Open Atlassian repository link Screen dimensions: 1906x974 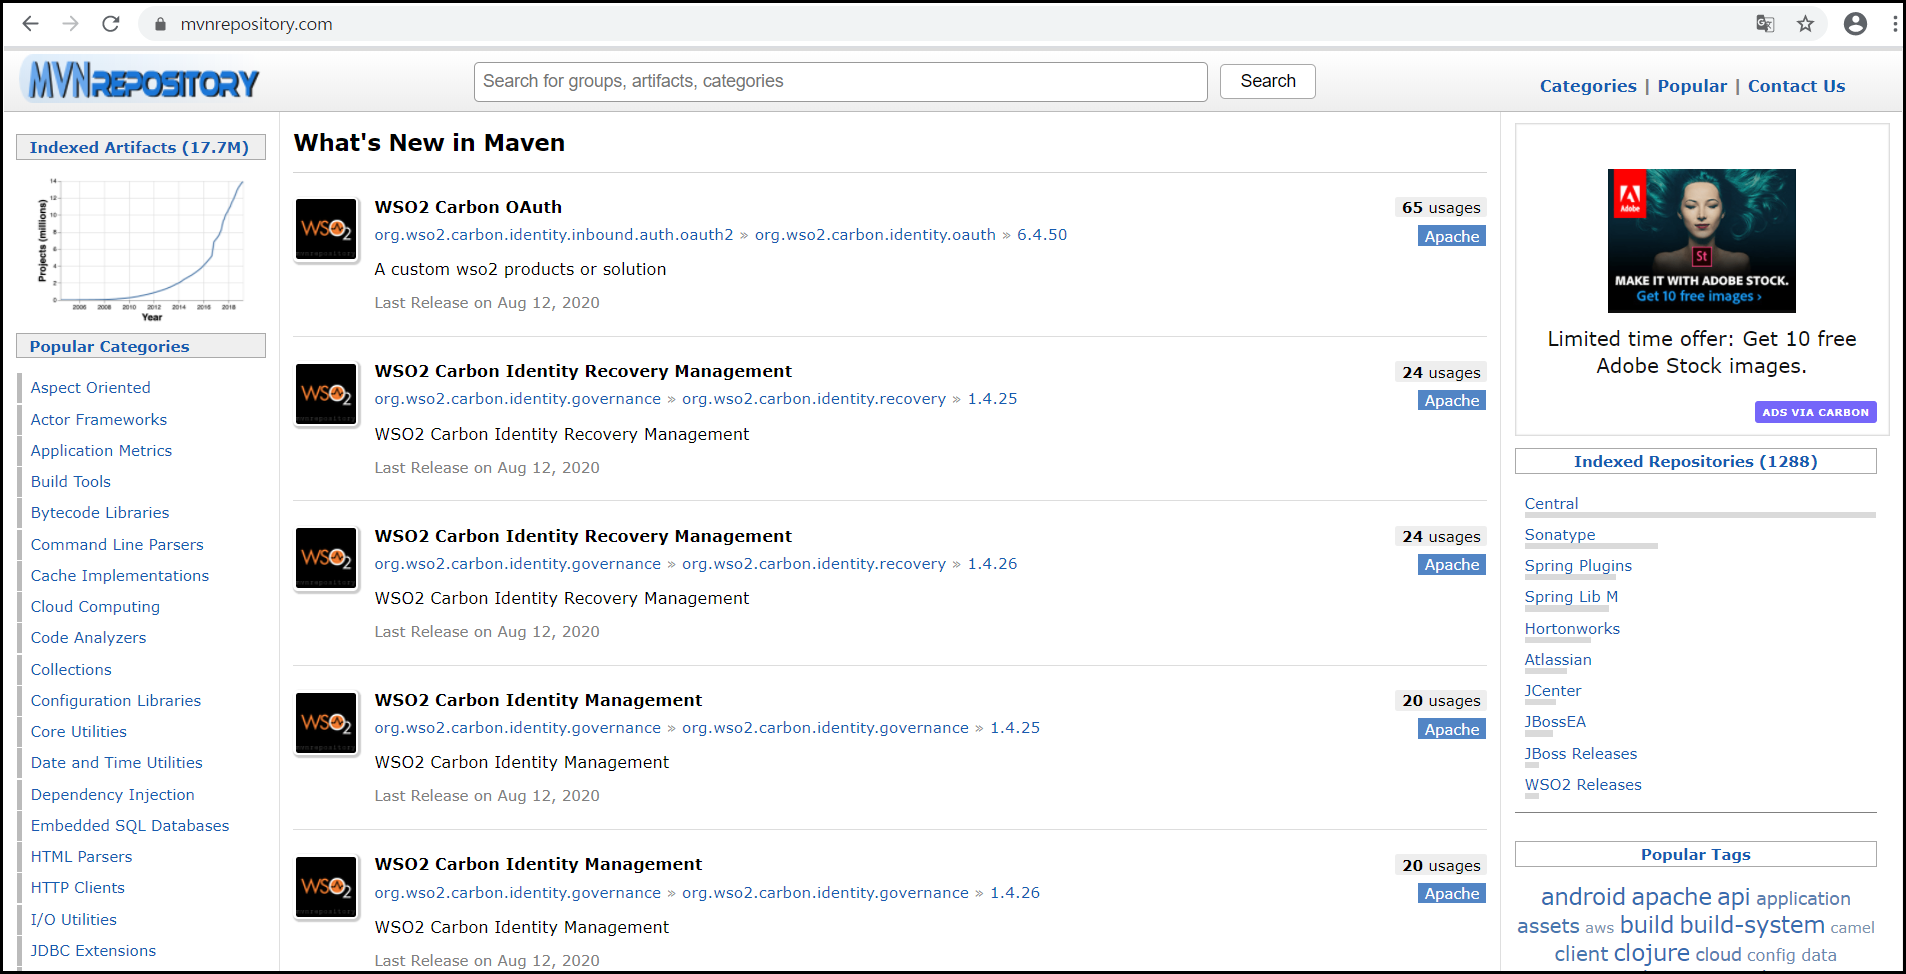(x=1558, y=660)
